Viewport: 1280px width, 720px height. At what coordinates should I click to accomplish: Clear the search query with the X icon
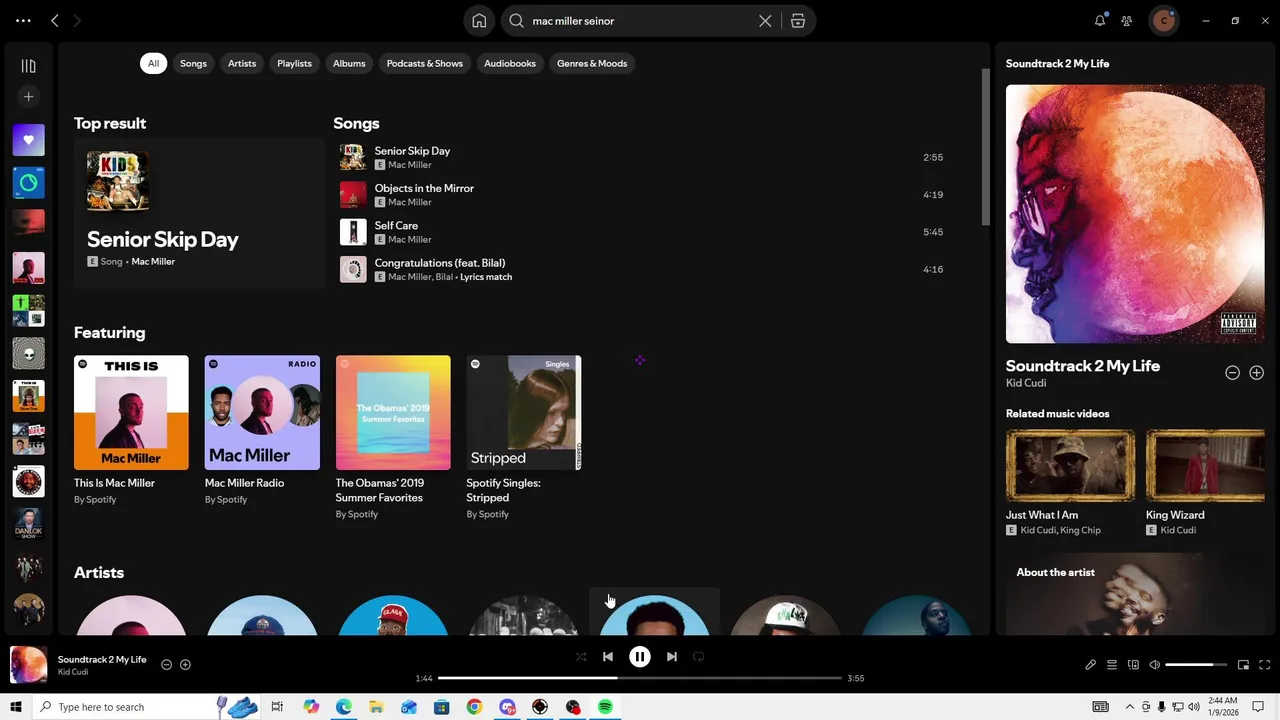coord(765,21)
